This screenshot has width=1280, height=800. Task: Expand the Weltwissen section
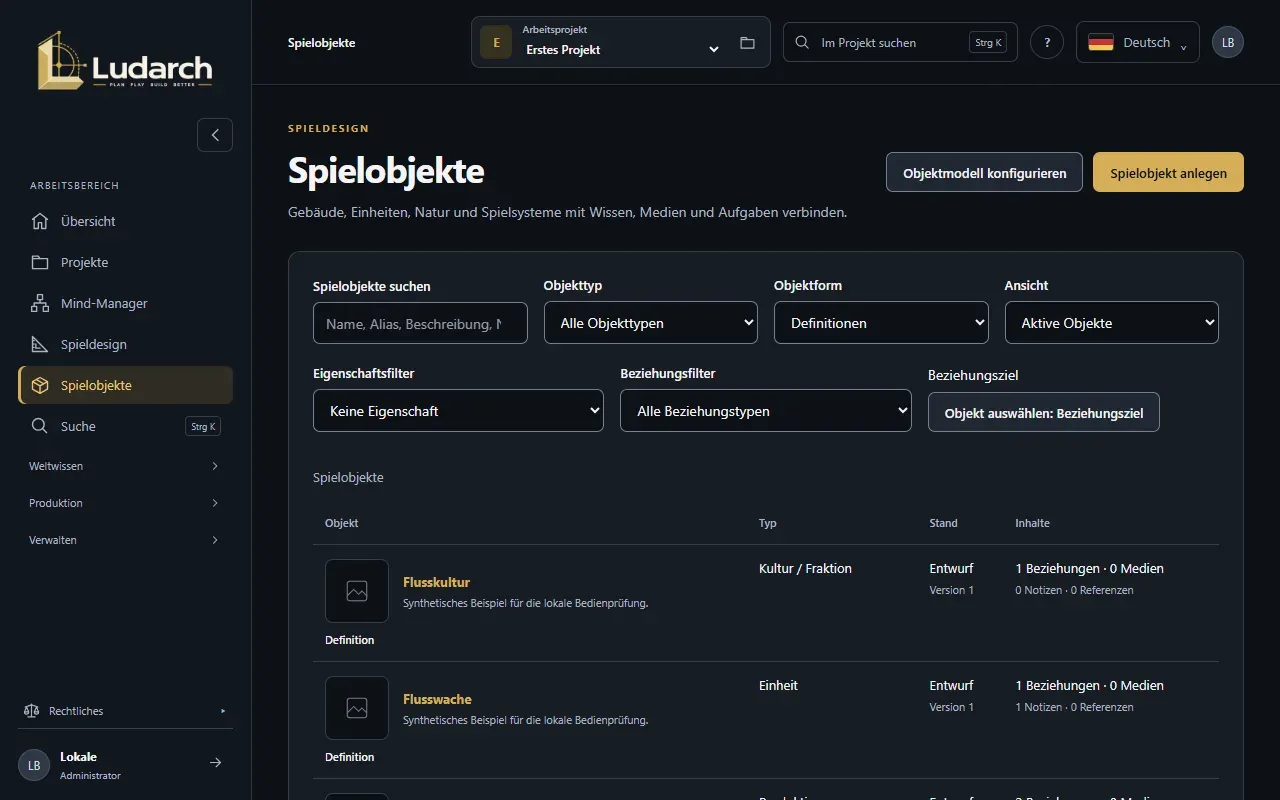pyautogui.click(x=125, y=466)
